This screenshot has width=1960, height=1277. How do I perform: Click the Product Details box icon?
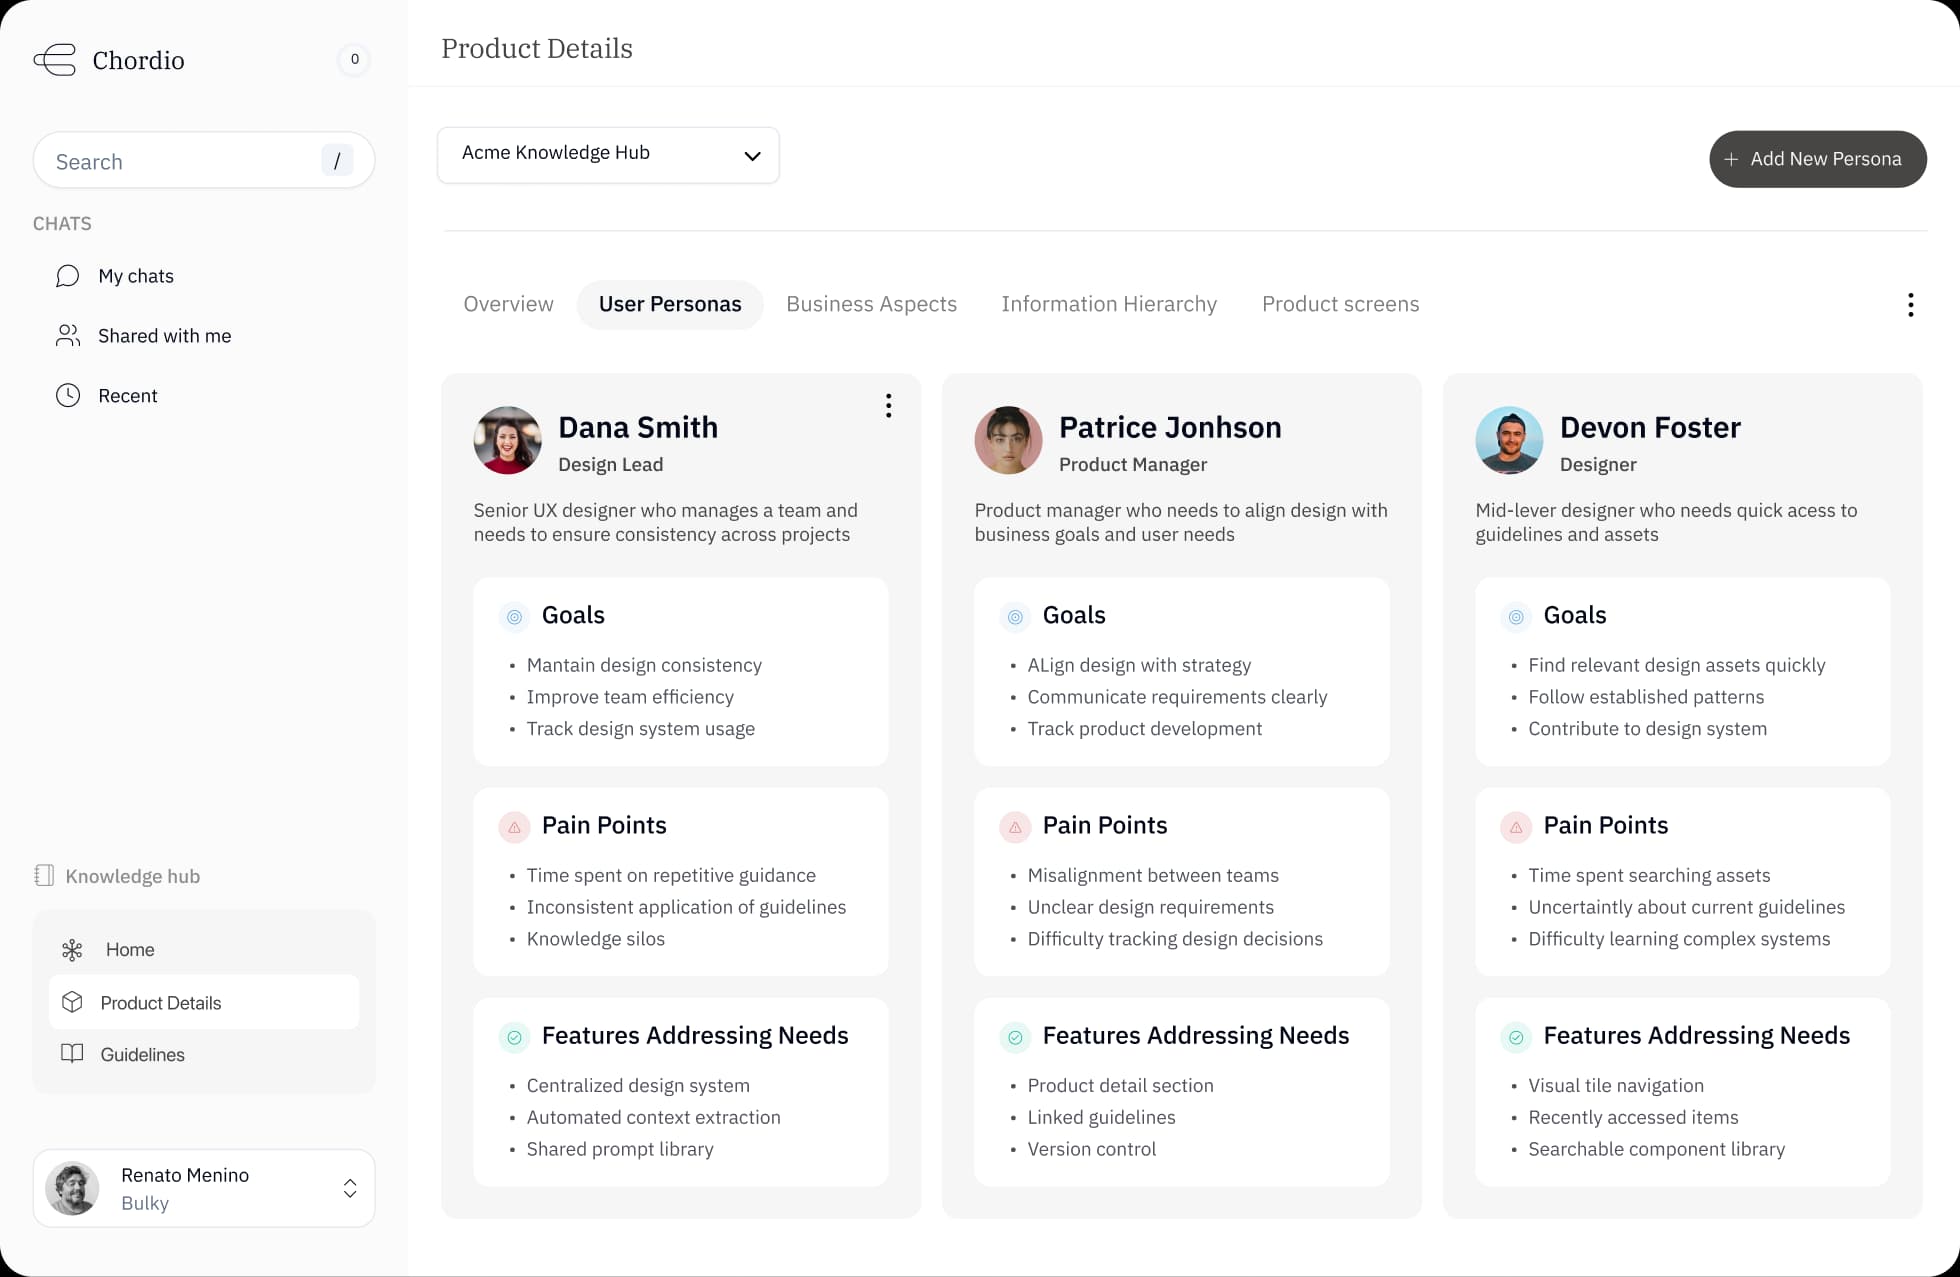coord(72,1002)
